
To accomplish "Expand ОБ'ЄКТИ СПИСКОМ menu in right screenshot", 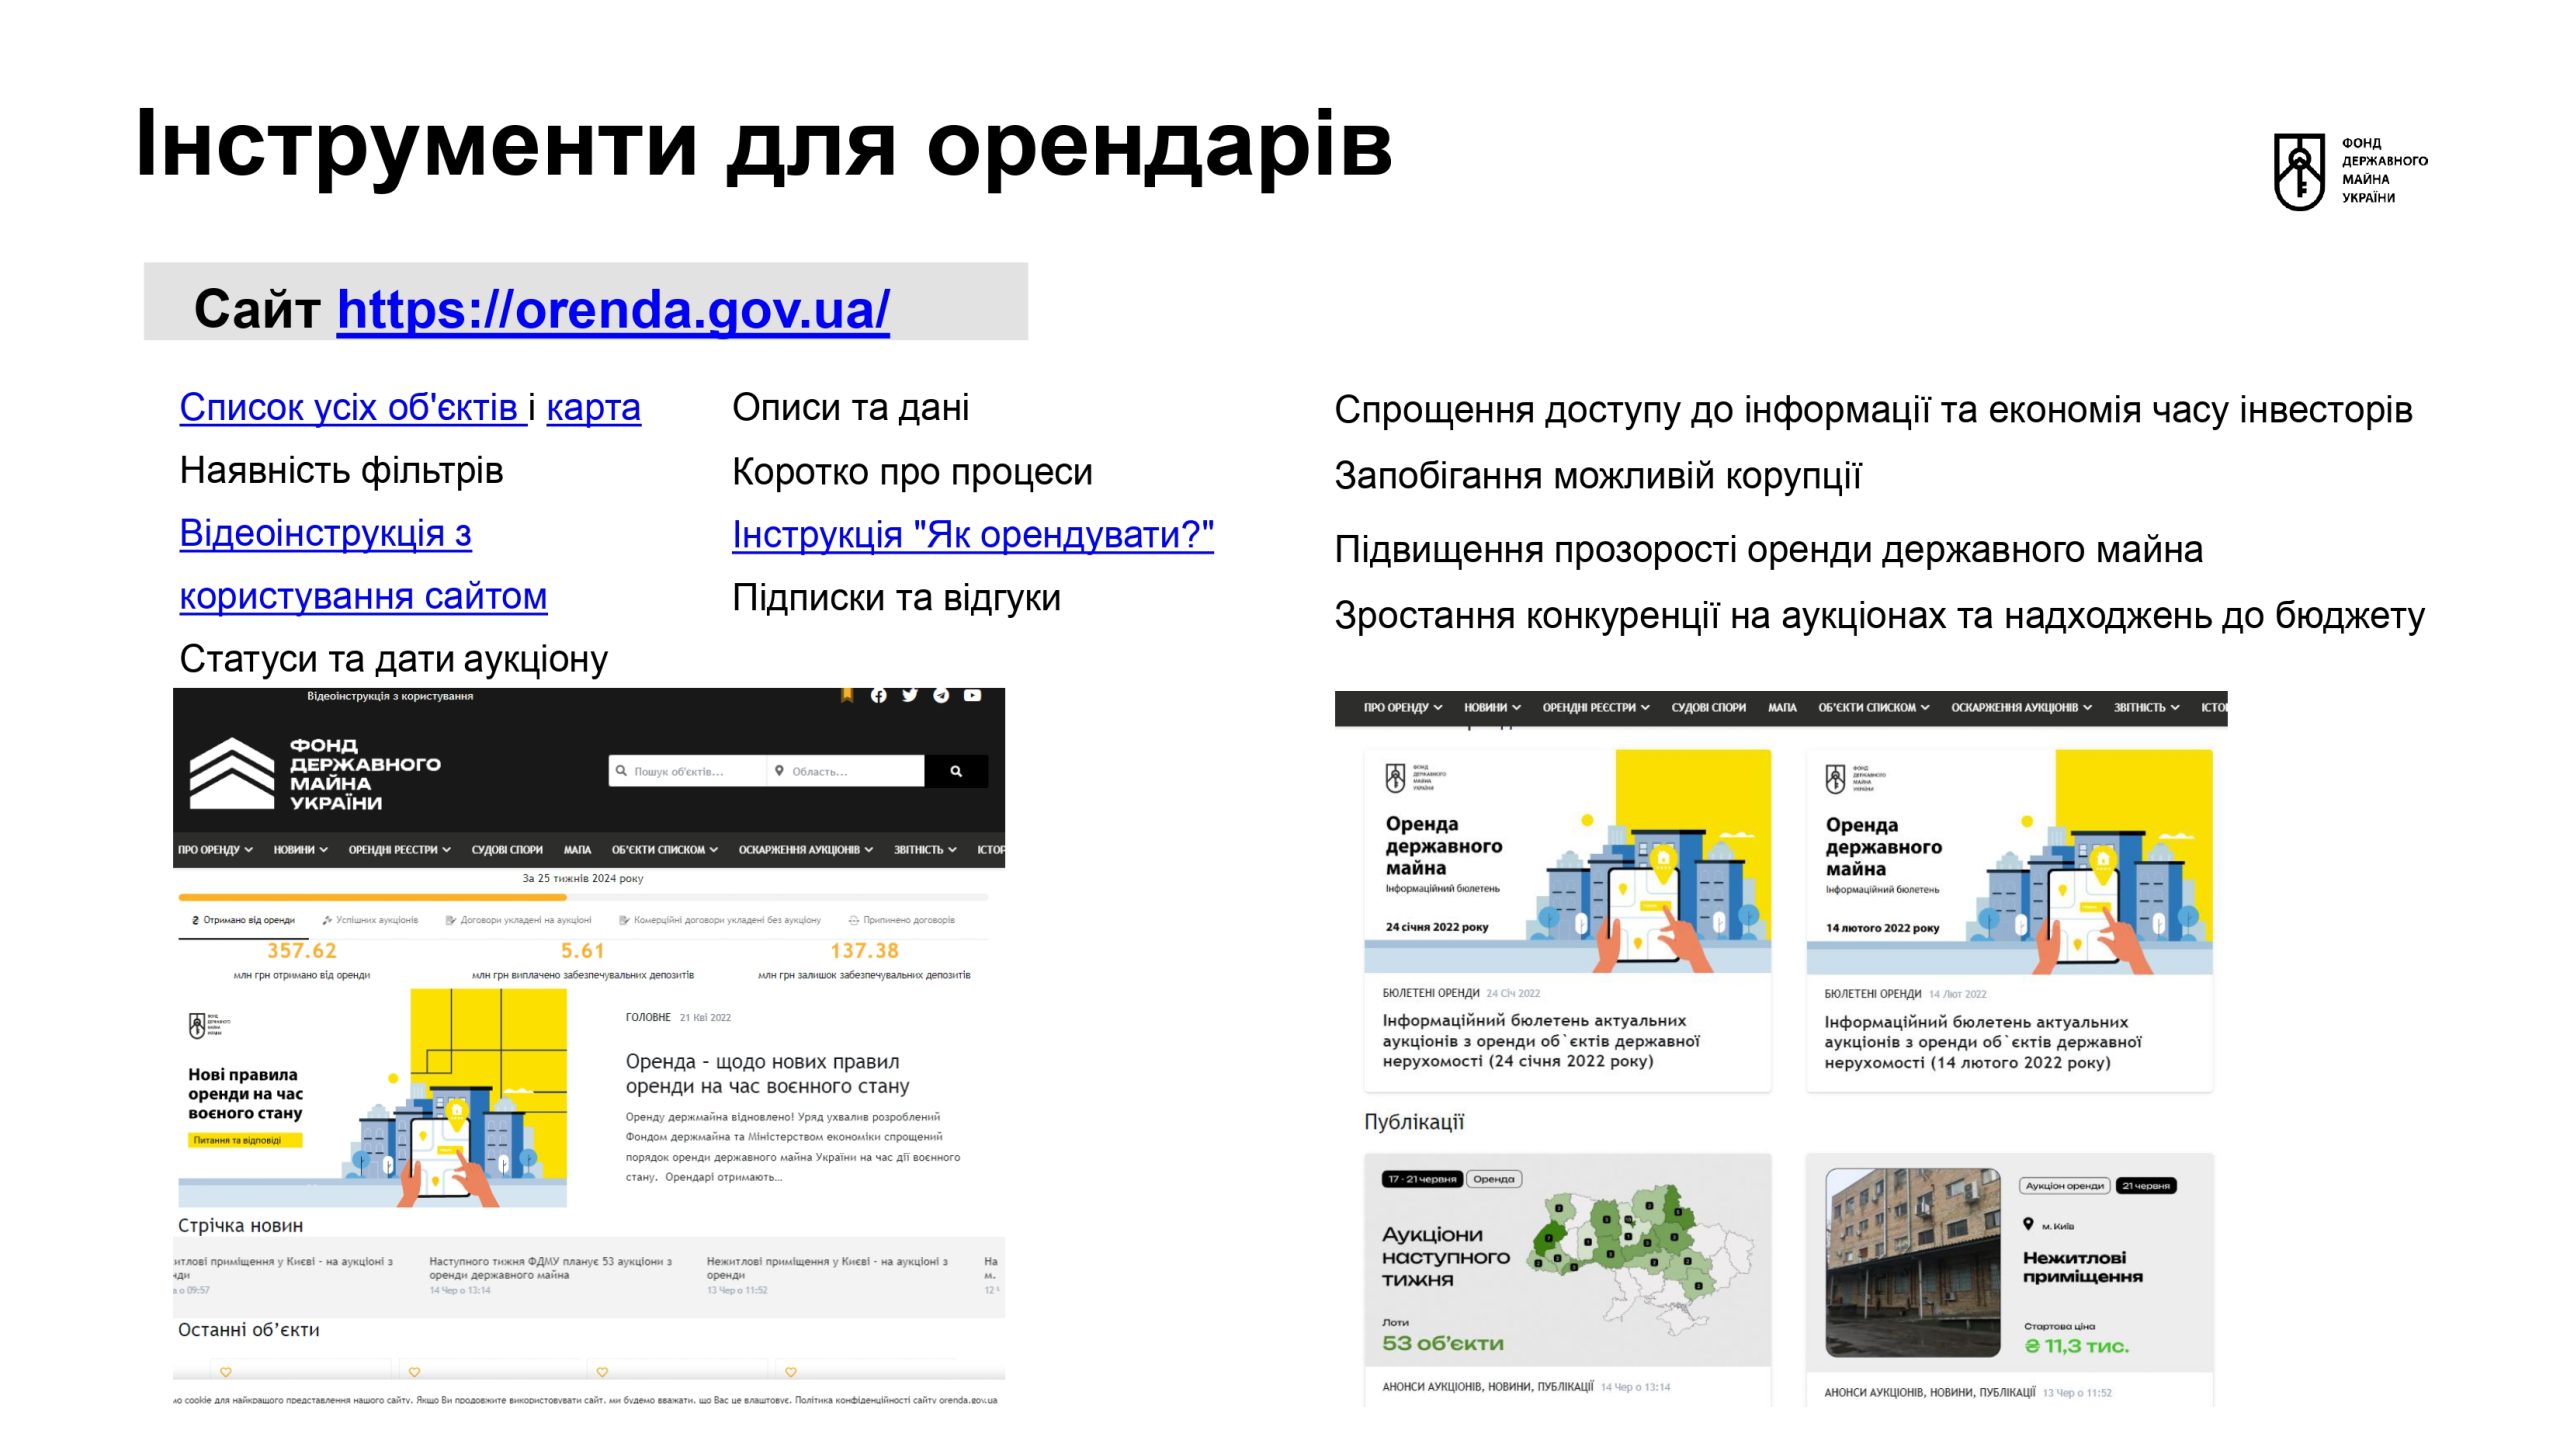I will [x=1873, y=708].
